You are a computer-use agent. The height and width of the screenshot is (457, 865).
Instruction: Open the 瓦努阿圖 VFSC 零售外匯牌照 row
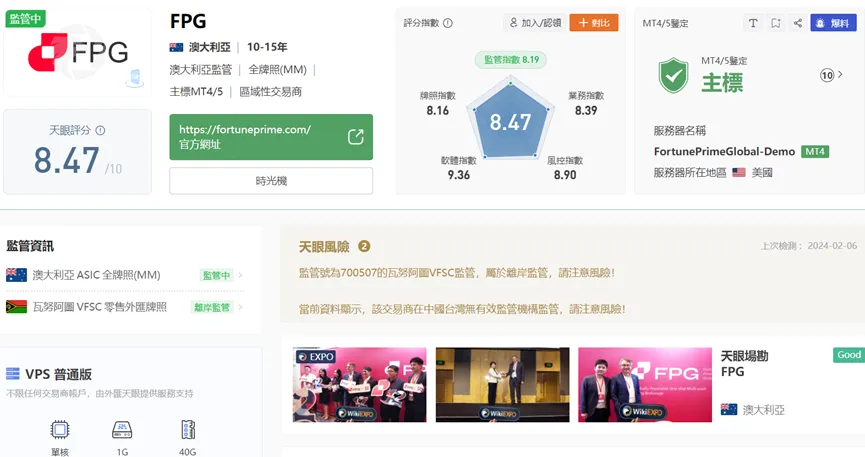[x=125, y=307]
